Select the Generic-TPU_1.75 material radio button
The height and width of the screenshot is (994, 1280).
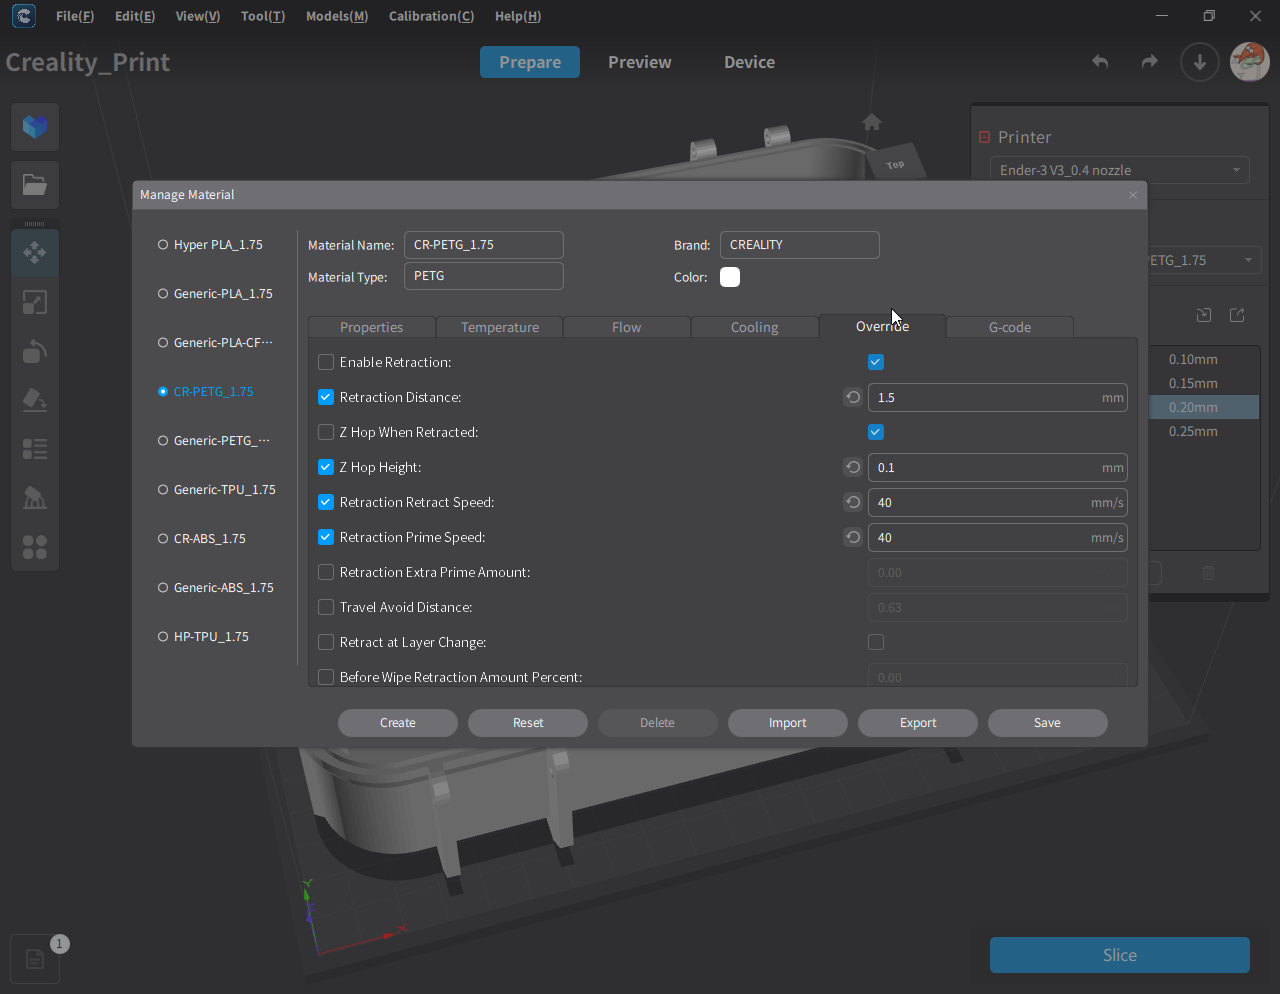point(163,490)
